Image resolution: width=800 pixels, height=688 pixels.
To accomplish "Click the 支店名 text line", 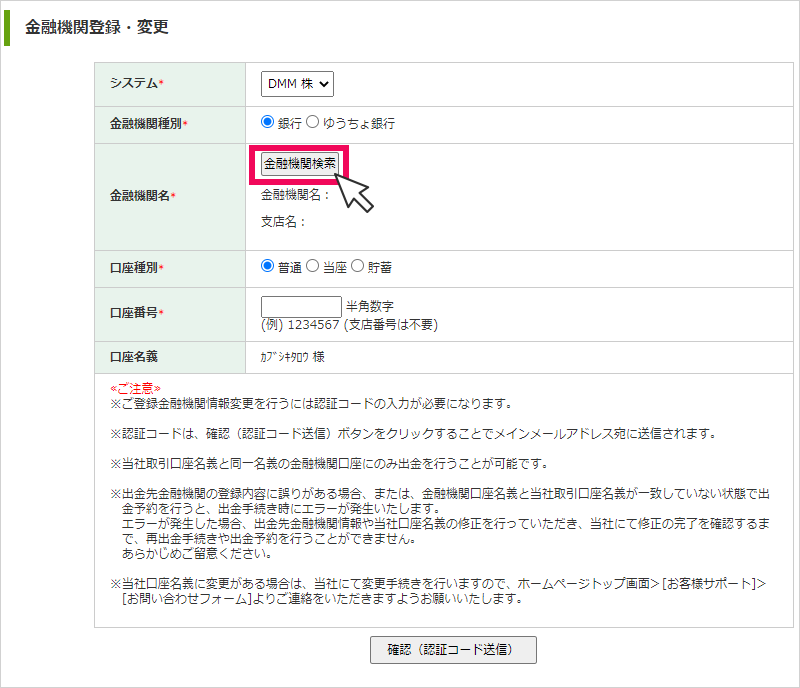I will [283, 222].
